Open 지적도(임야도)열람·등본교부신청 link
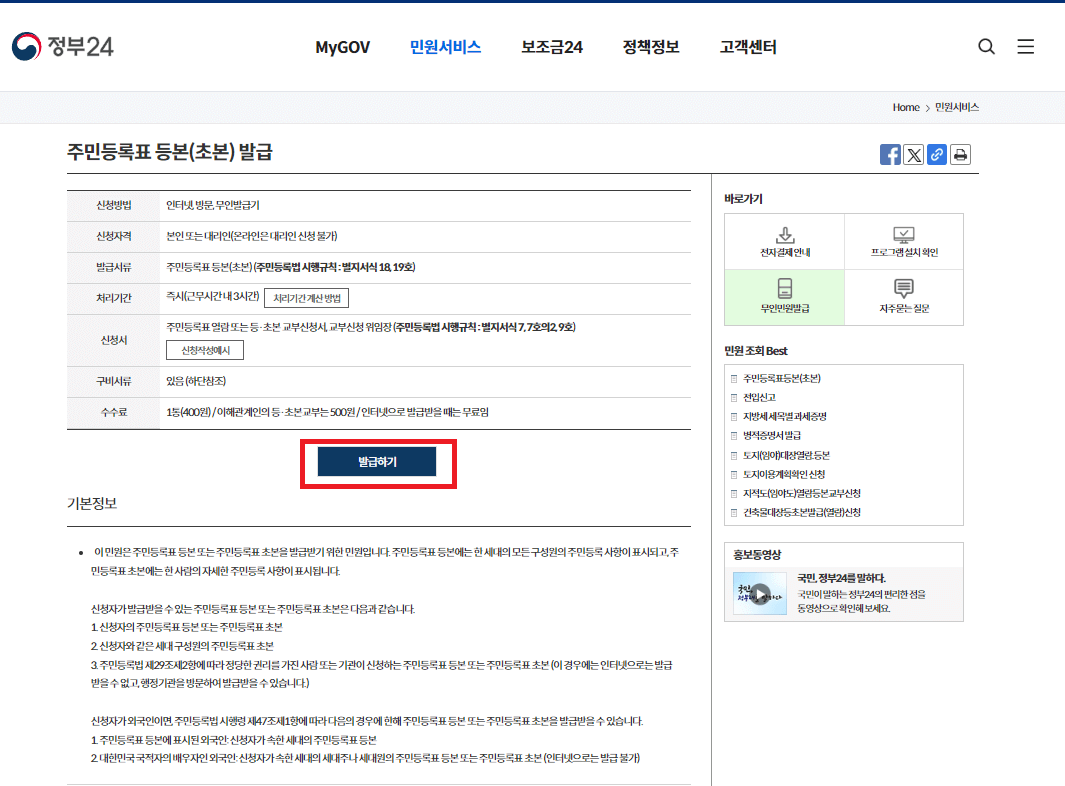This screenshot has width=1065, height=786. coord(801,493)
